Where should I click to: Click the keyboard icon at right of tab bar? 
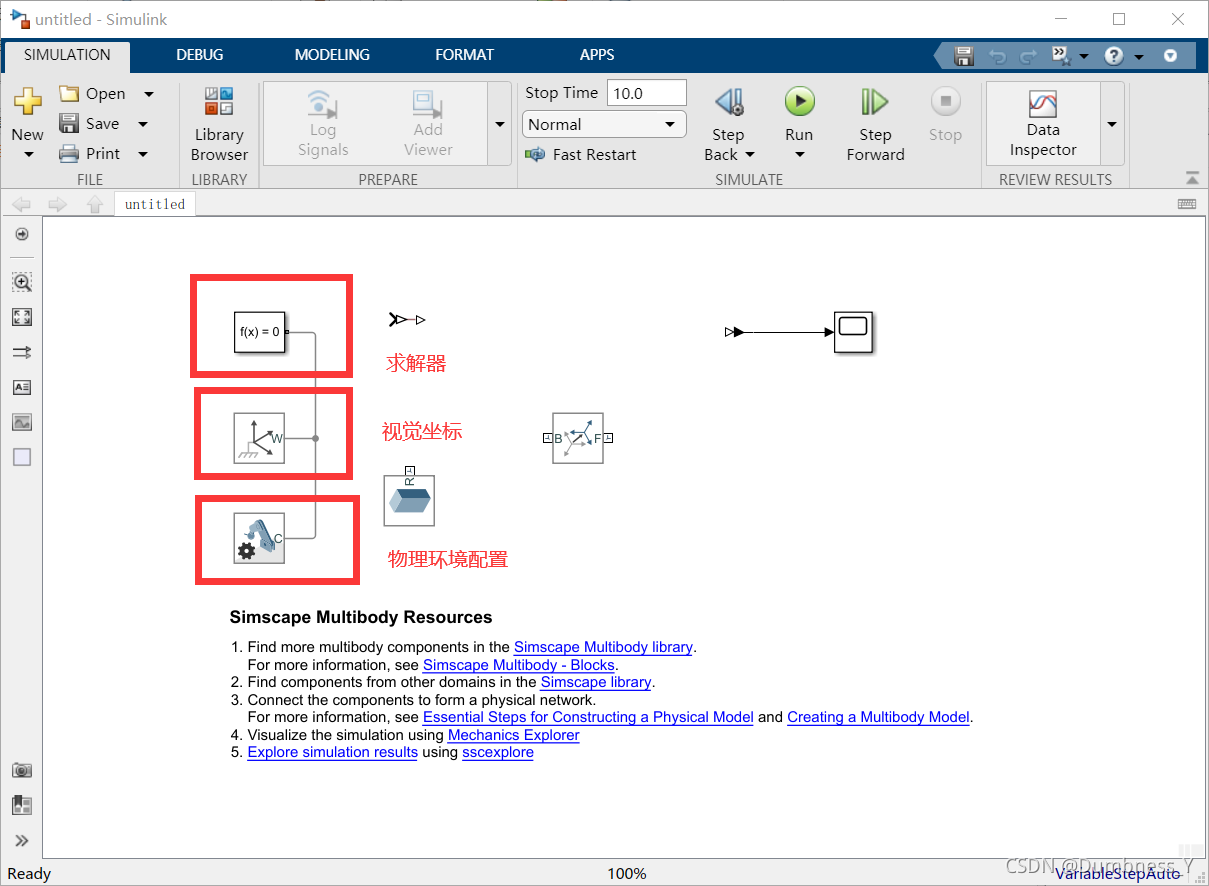(1187, 204)
